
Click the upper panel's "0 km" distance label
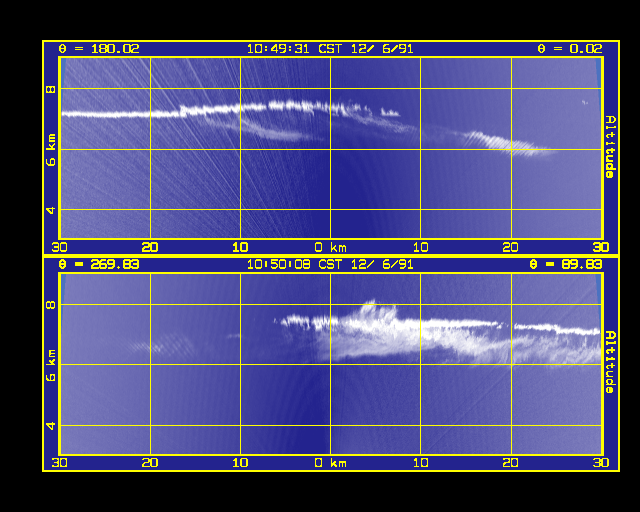(331, 247)
